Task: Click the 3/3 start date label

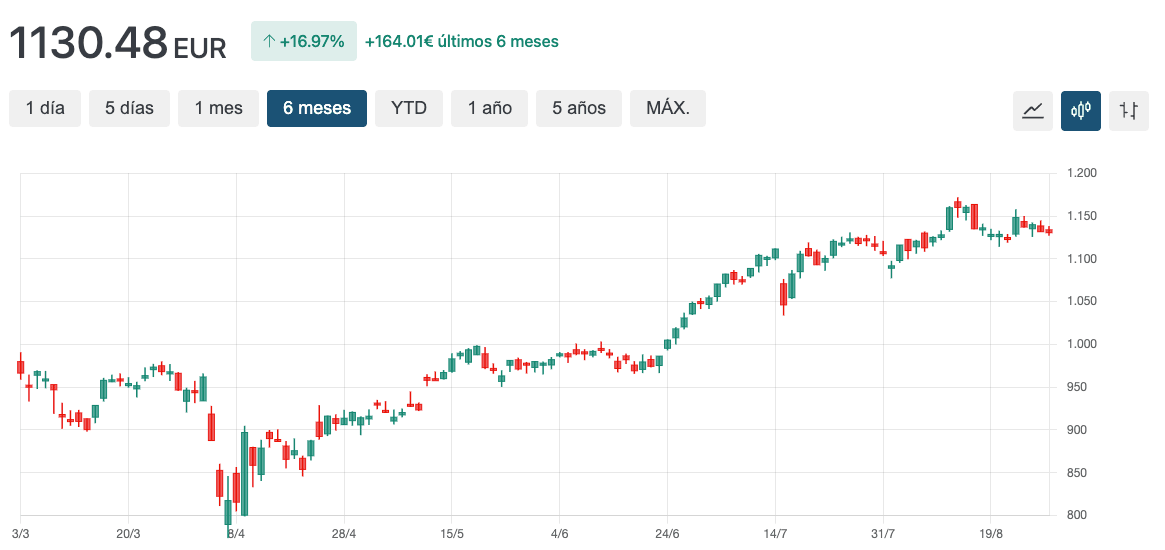Action: [21, 534]
